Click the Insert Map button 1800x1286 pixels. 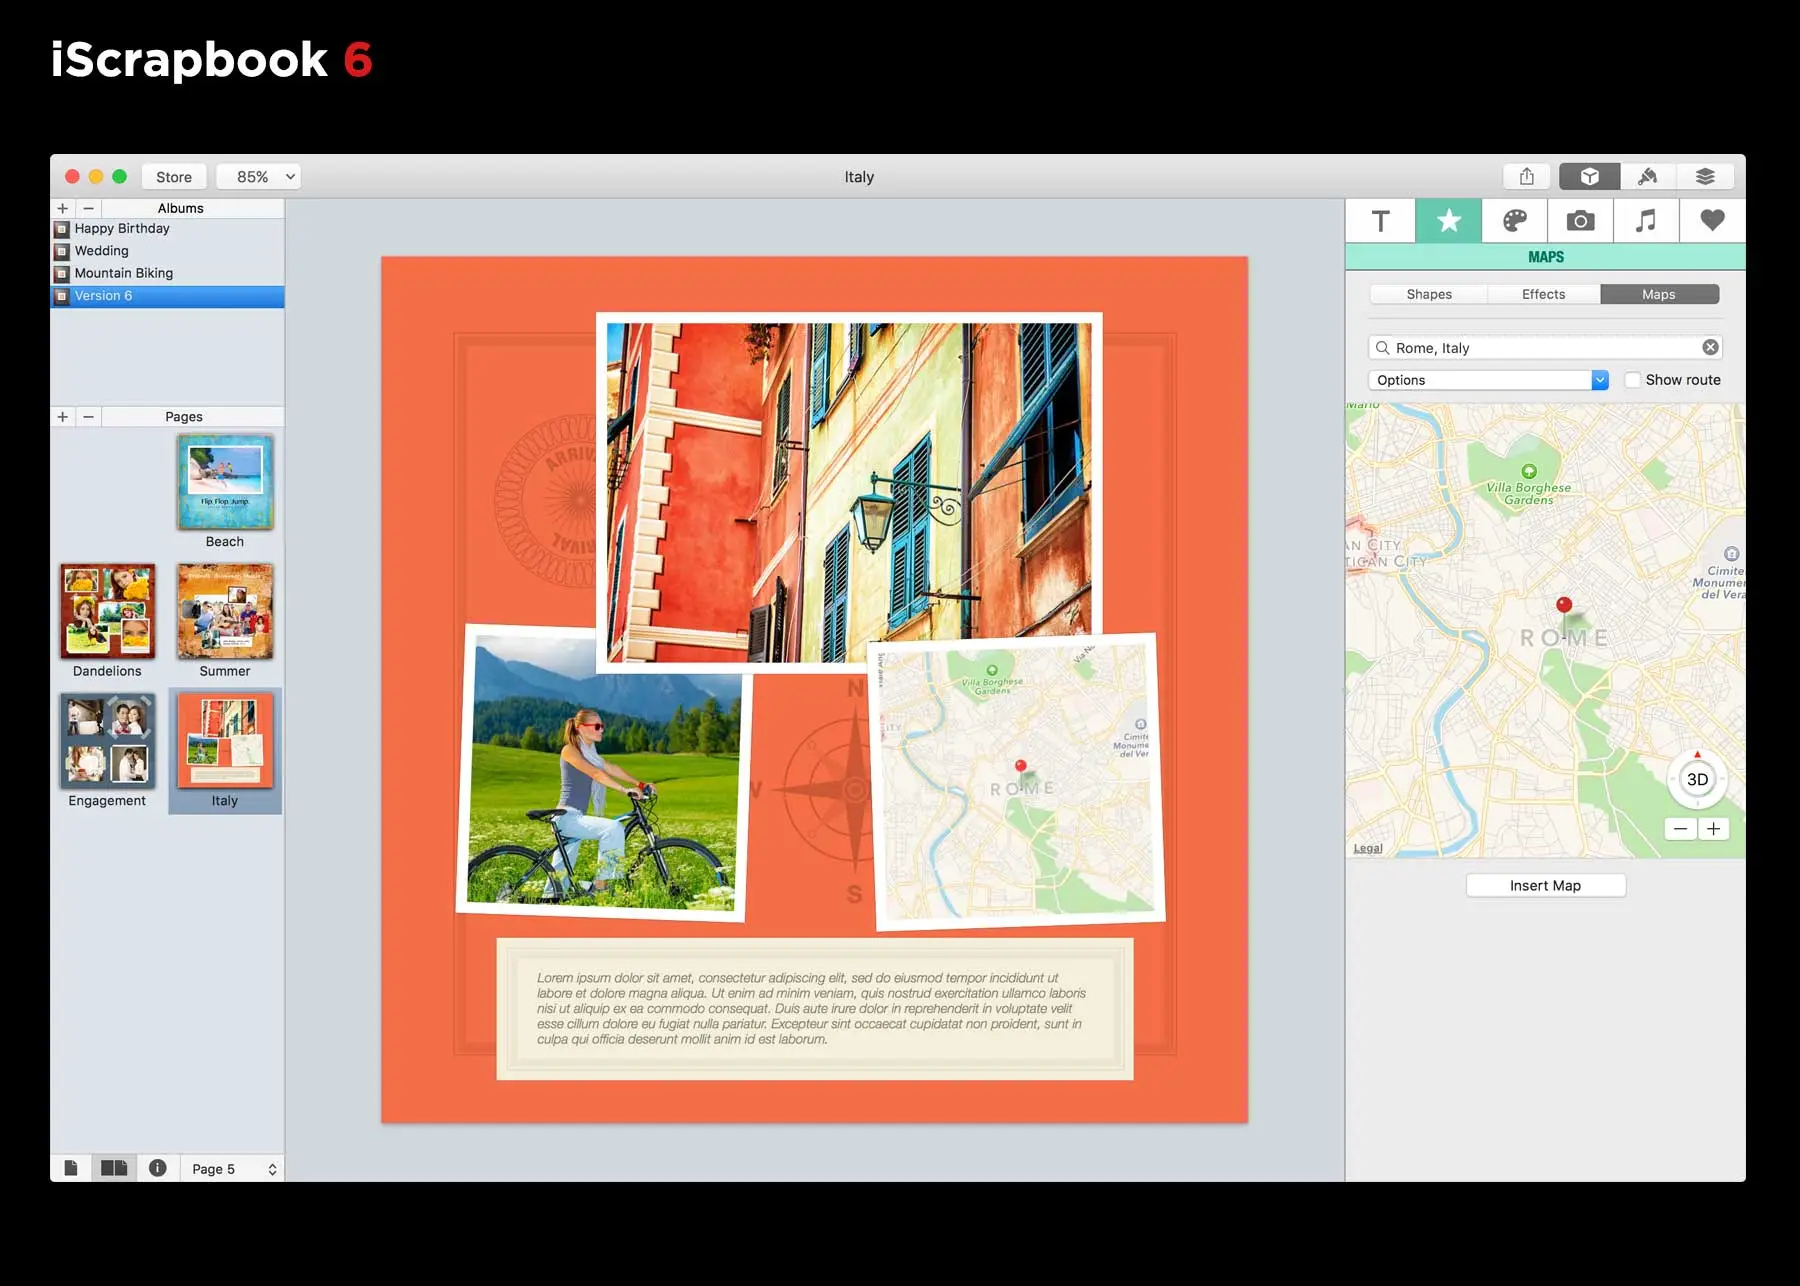1545,886
